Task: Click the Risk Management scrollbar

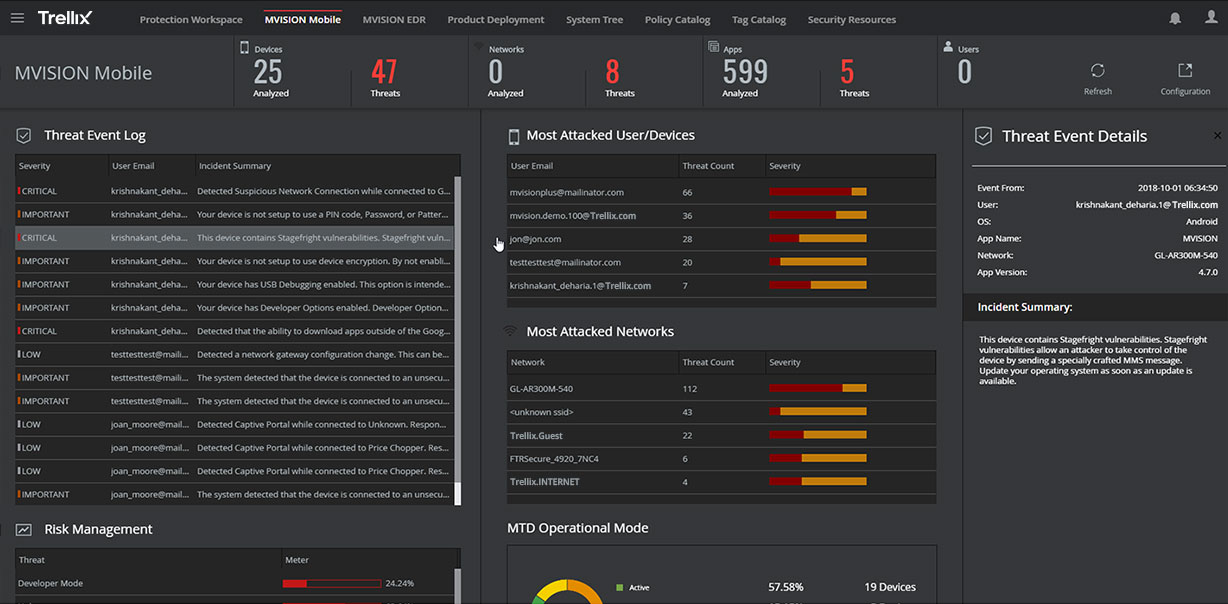Action: 458,587
